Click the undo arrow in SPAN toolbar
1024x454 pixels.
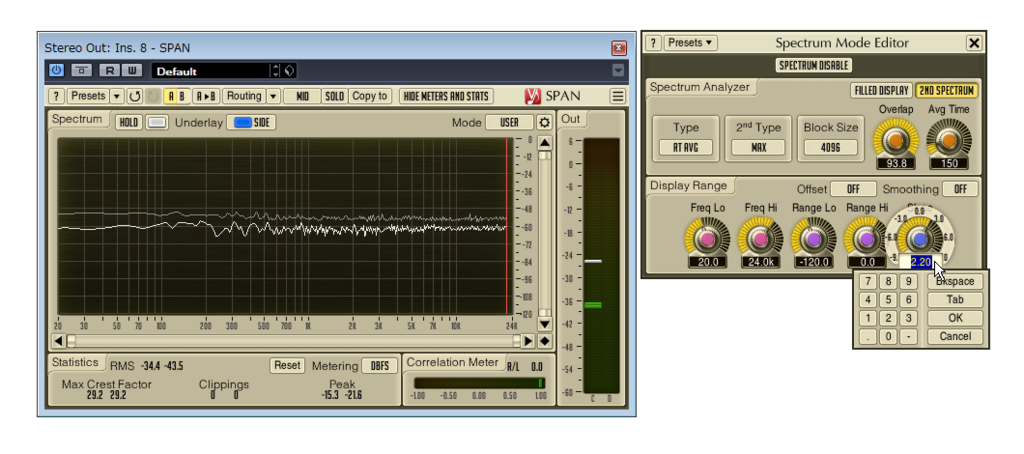(135, 96)
